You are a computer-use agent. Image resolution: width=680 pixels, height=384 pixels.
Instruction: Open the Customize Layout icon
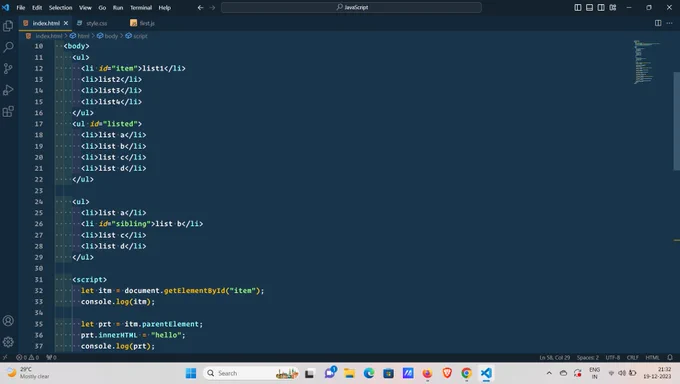pos(613,7)
